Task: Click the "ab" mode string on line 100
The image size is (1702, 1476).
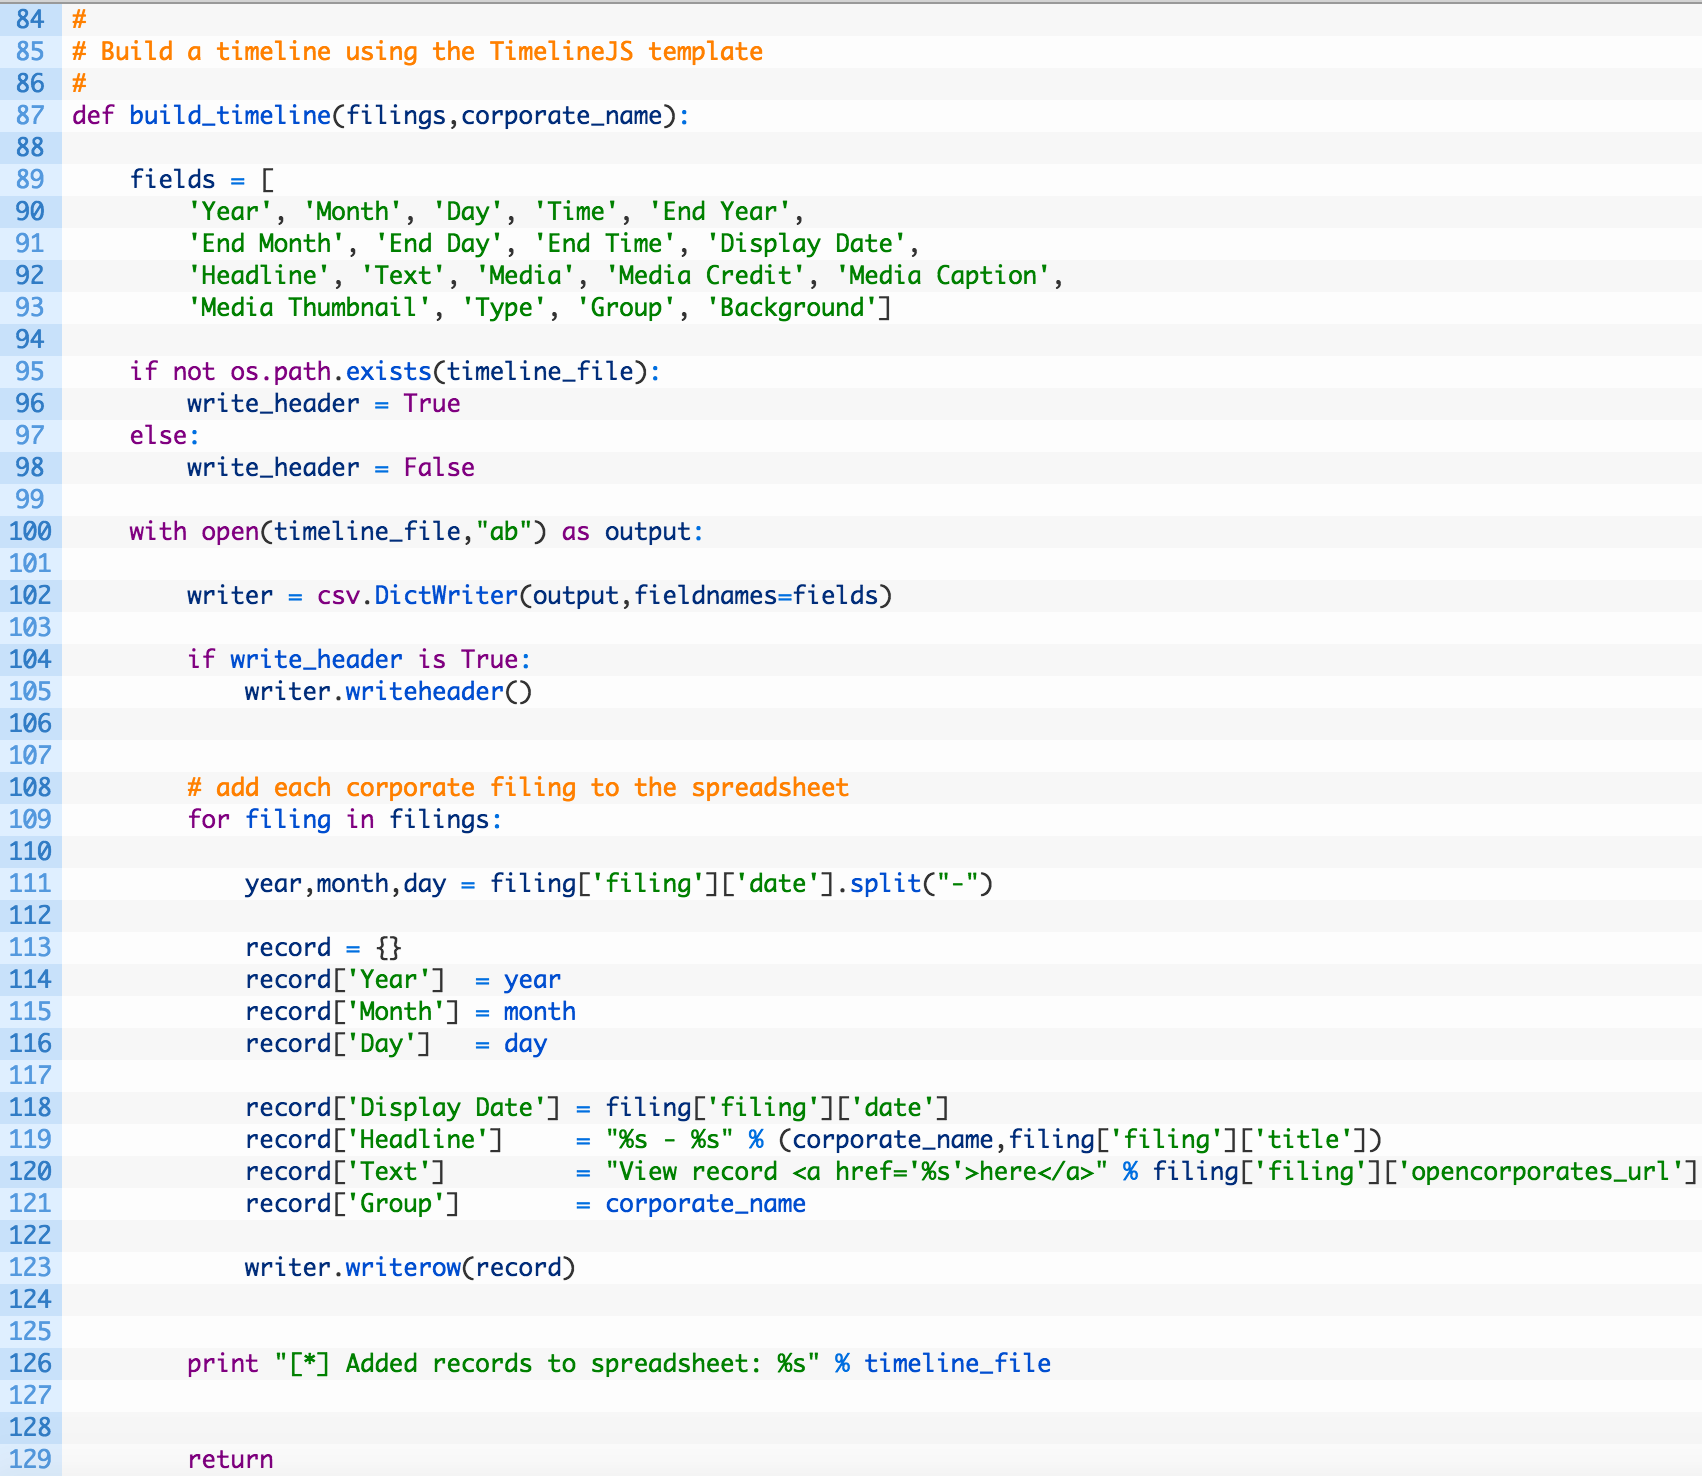Action: 504,532
